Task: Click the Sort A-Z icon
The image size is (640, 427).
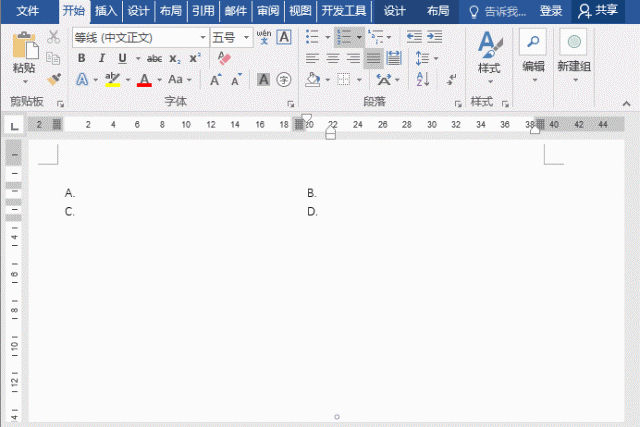Action: [x=422, y=79]
